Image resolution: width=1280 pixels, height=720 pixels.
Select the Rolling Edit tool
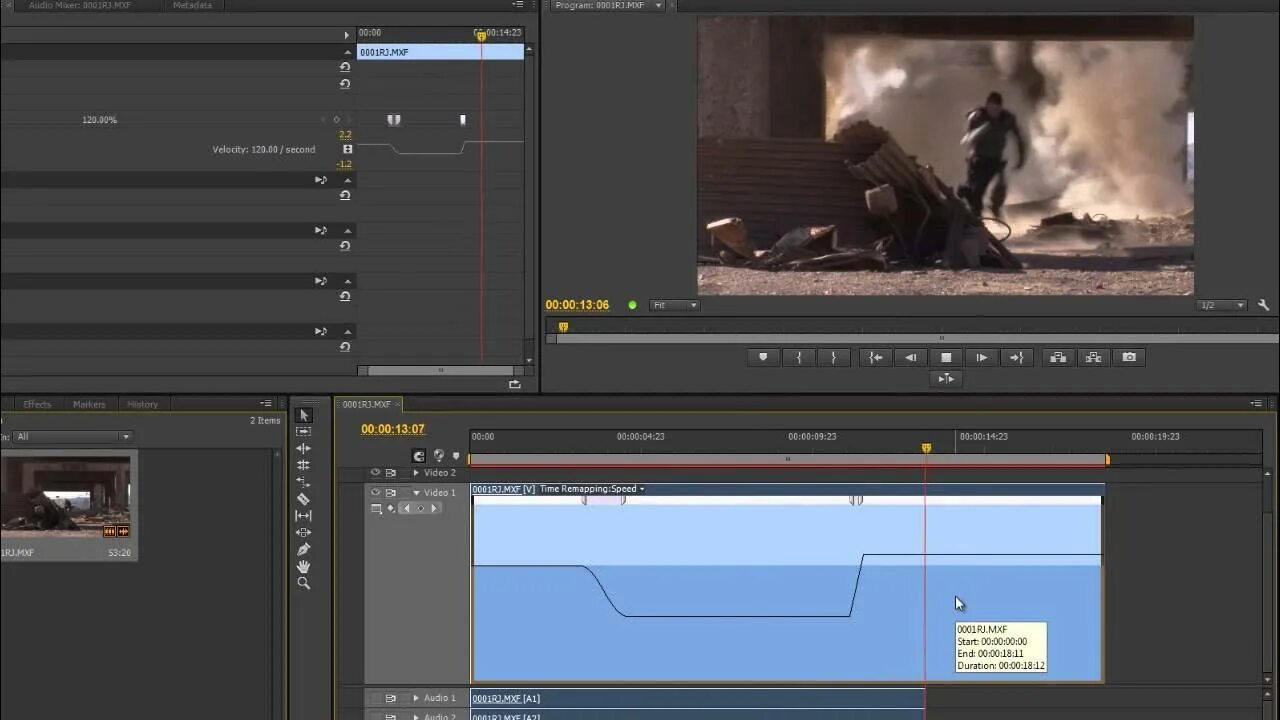click(304, 465)
